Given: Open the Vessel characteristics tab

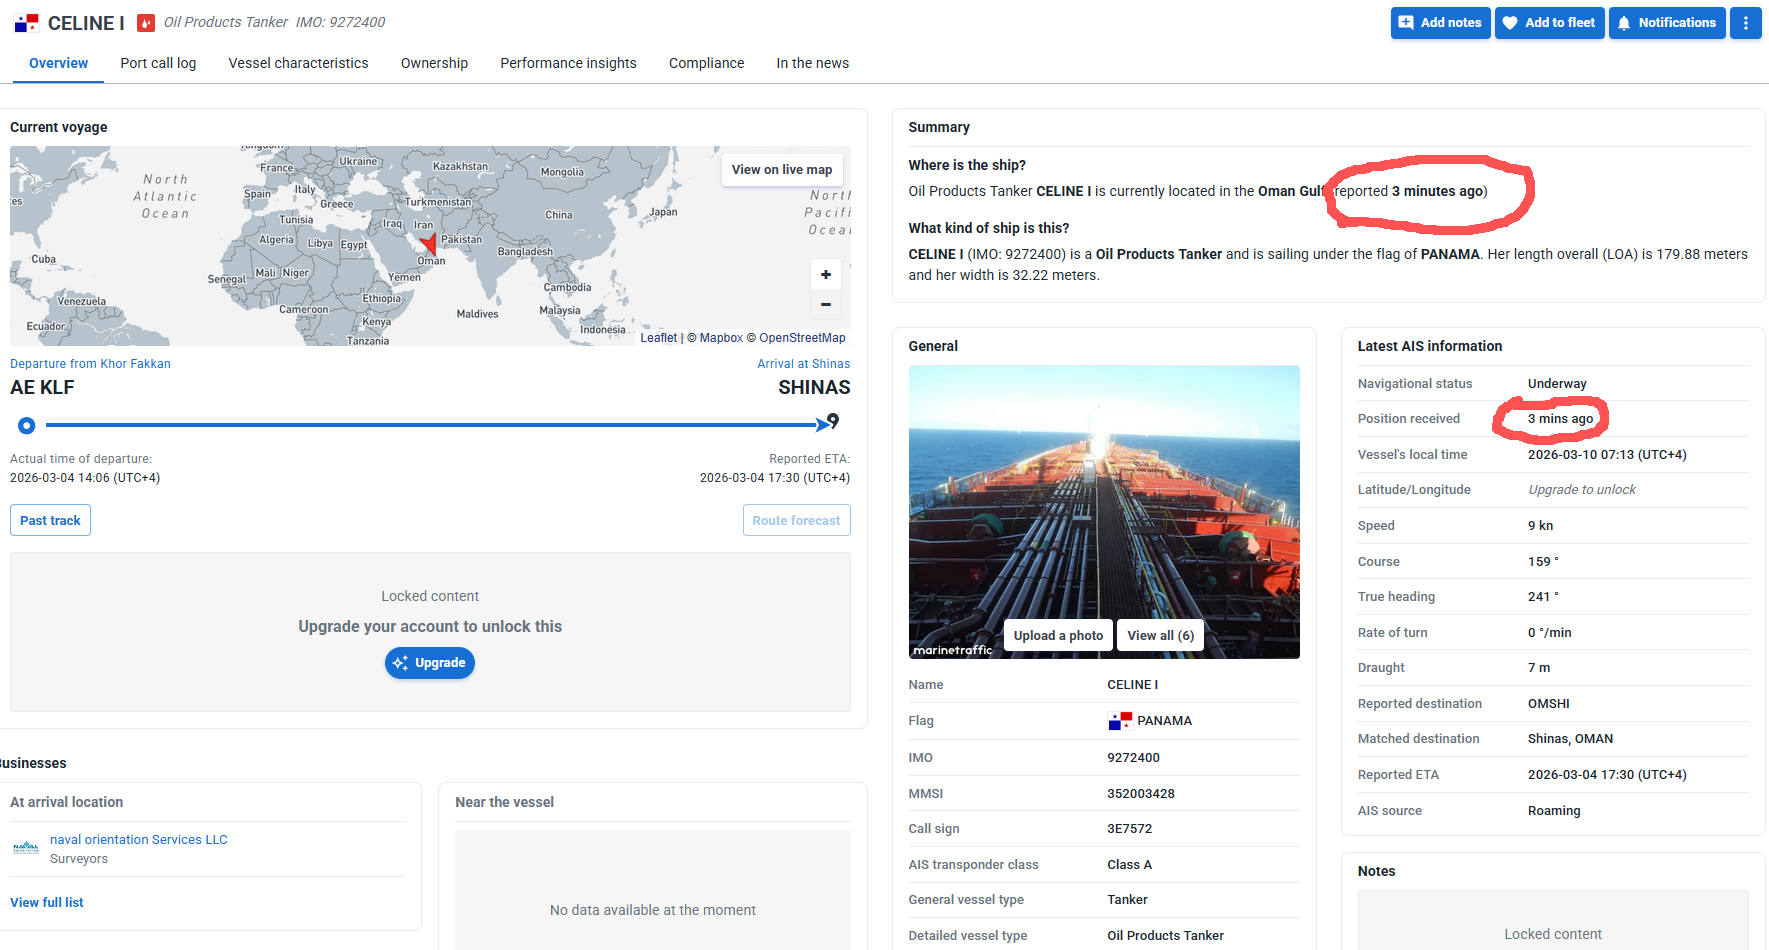Looking at the screenshot, I should (298, 63).
